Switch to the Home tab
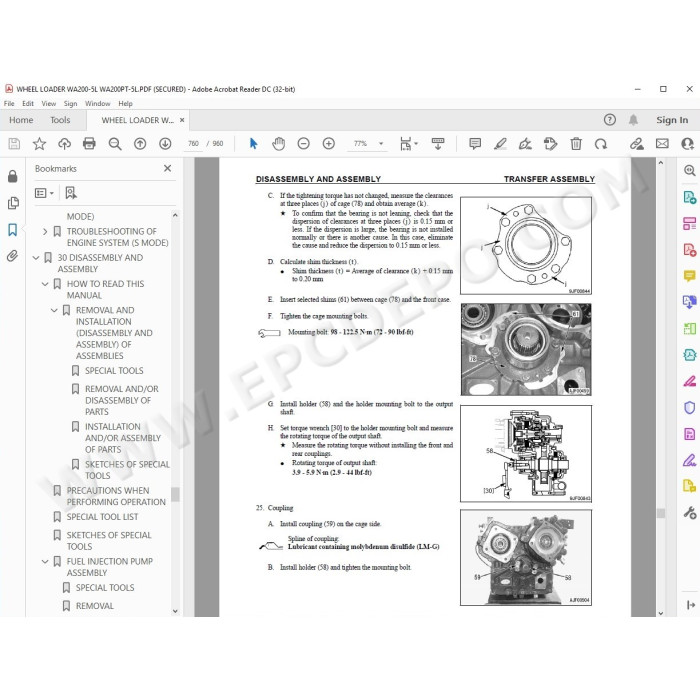Screen dimensions: 700x700 (x=21, y=120)
